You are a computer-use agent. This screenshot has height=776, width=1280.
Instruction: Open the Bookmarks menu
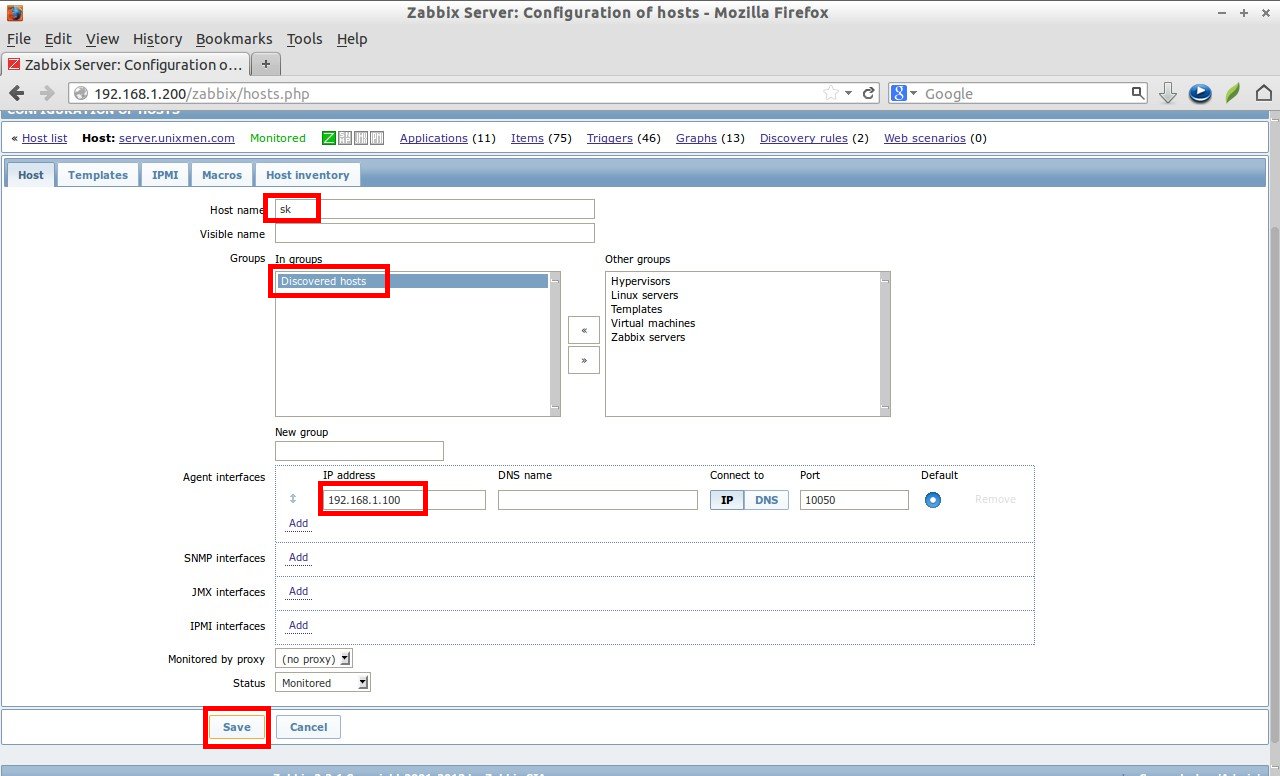234,39
